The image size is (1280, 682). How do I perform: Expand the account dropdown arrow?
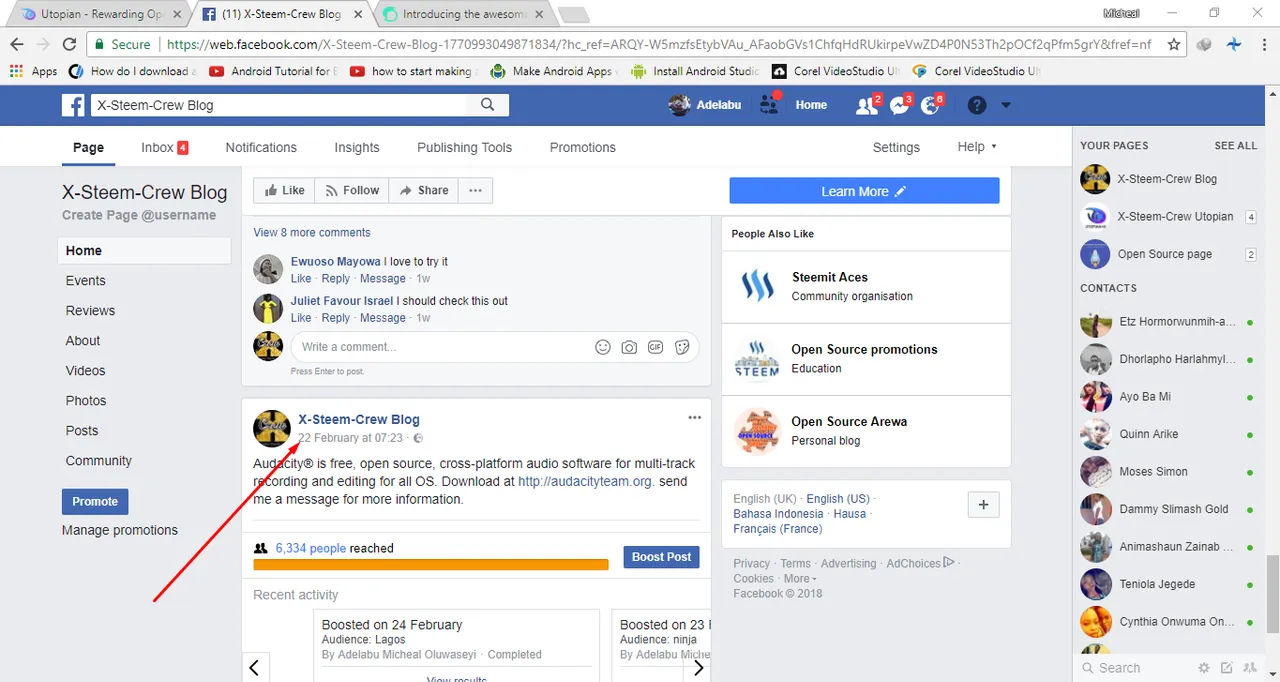tap(1006, 105)
